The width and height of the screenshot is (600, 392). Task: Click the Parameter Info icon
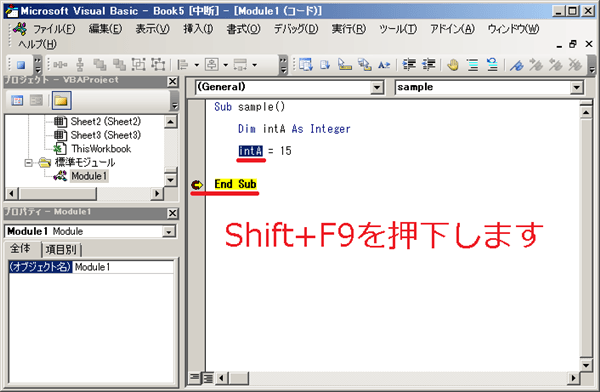pyautogui.click(x=364, y=65)
